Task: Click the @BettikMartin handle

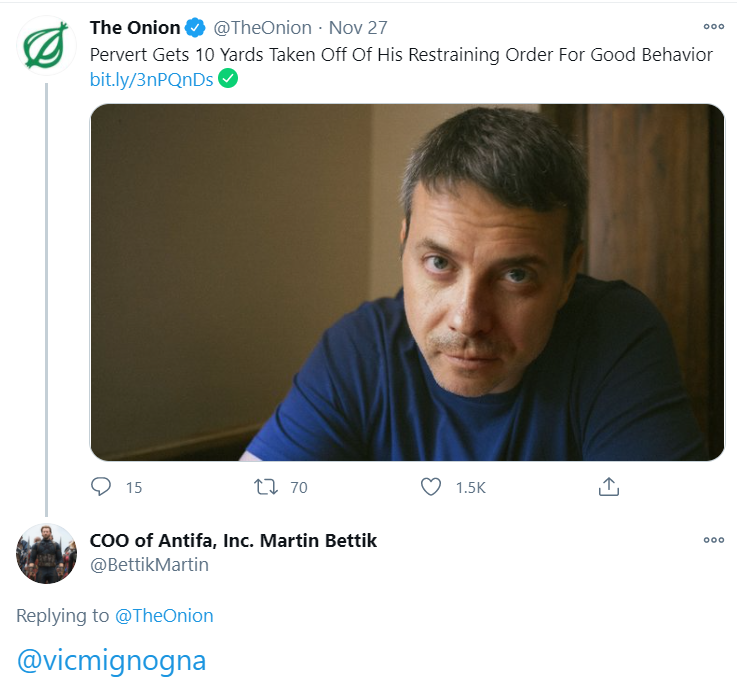Action: tap(149, 565)
